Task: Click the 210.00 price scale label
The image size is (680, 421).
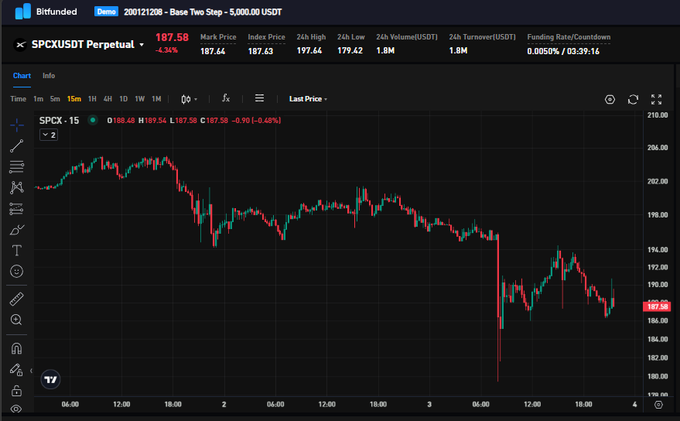Action: tap(657, 115)
